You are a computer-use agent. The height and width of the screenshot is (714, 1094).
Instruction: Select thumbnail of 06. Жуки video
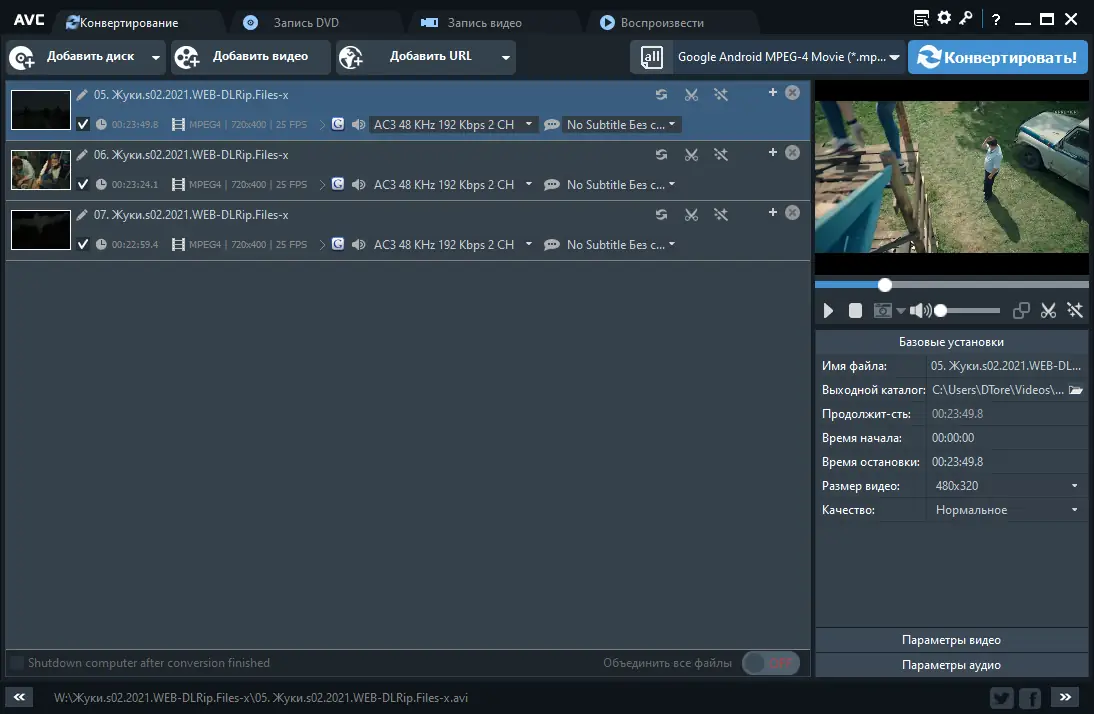[41, 170]
